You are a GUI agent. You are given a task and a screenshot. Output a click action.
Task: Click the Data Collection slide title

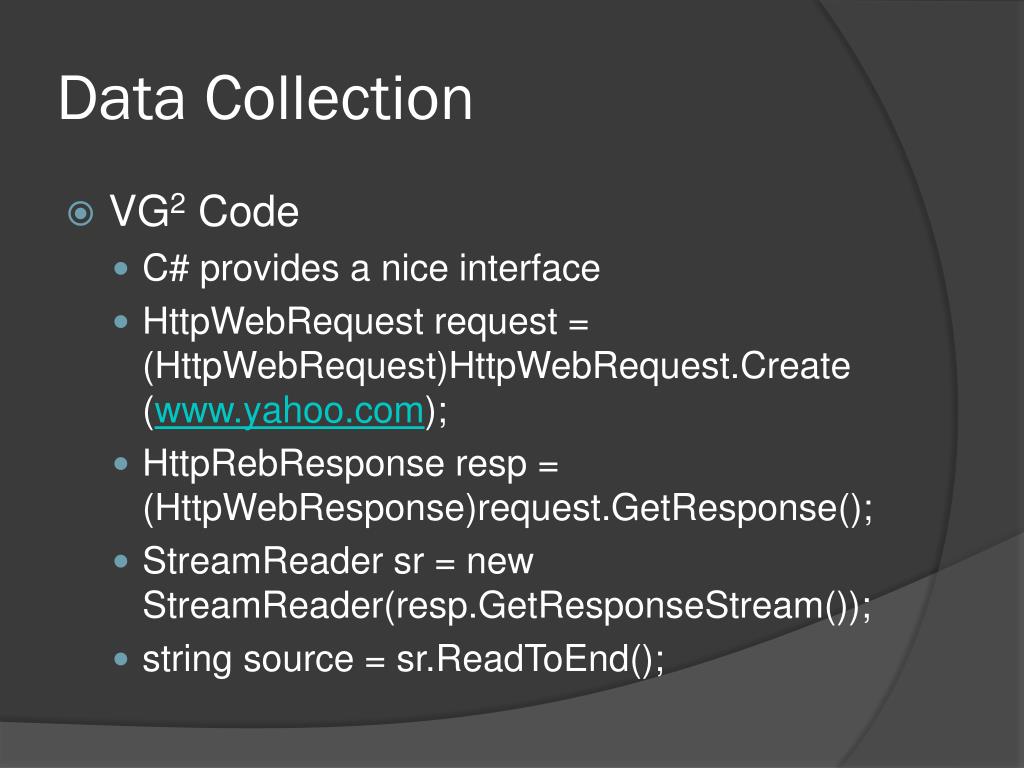(265, 99)
